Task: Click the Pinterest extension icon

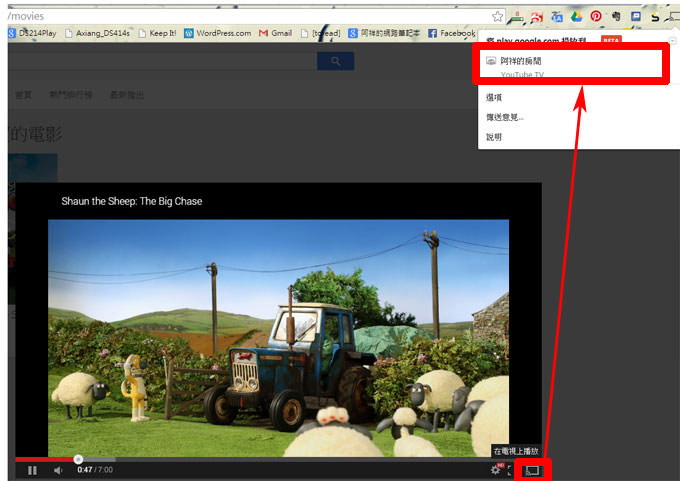Action: coord(596,16)
